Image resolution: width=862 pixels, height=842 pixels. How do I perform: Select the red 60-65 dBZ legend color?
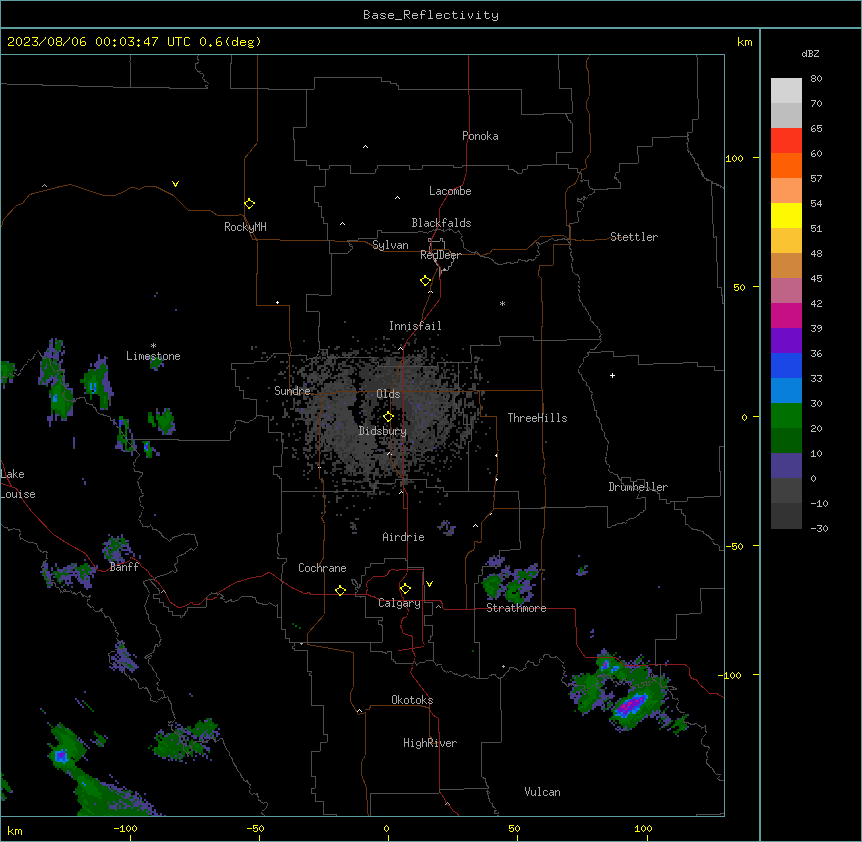click(786, 141)
